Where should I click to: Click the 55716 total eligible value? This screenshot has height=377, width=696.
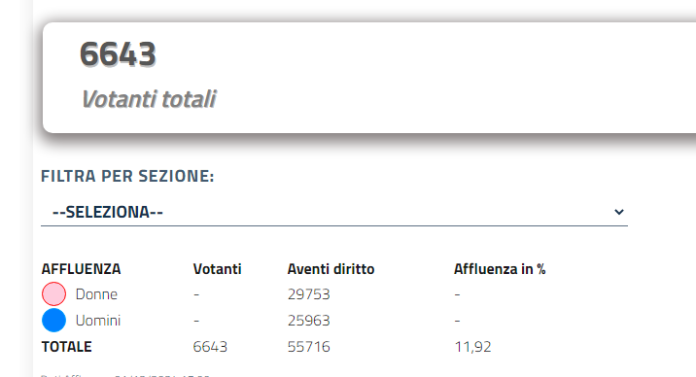pos(308,346)
